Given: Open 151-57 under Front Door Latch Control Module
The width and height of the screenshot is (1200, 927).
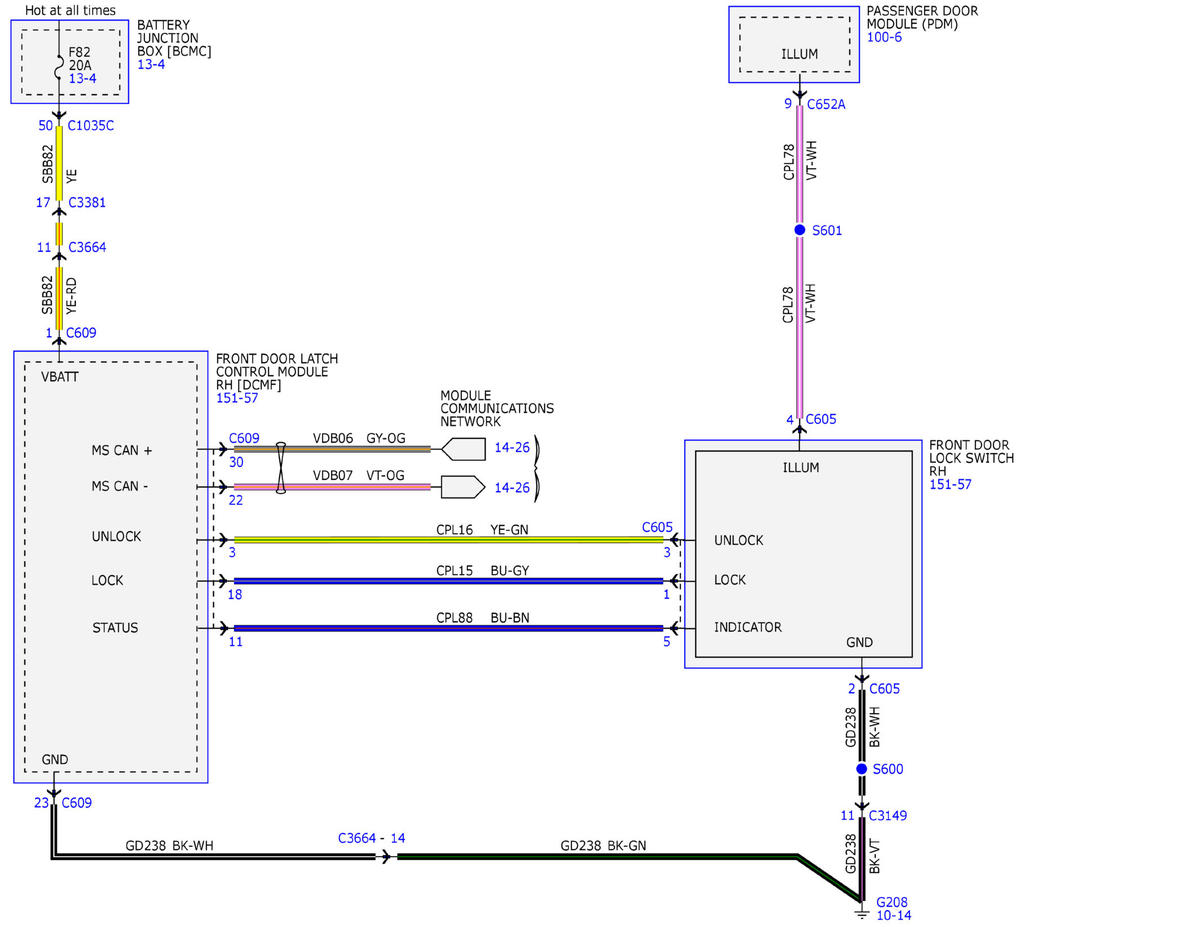Looking at the screenshot, I should 237,398.
